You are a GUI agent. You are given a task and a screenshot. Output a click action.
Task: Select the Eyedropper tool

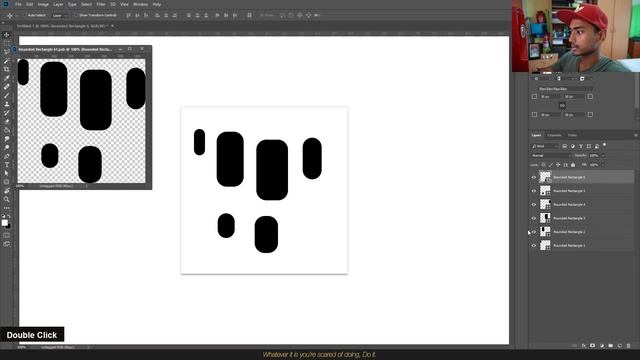7,78
